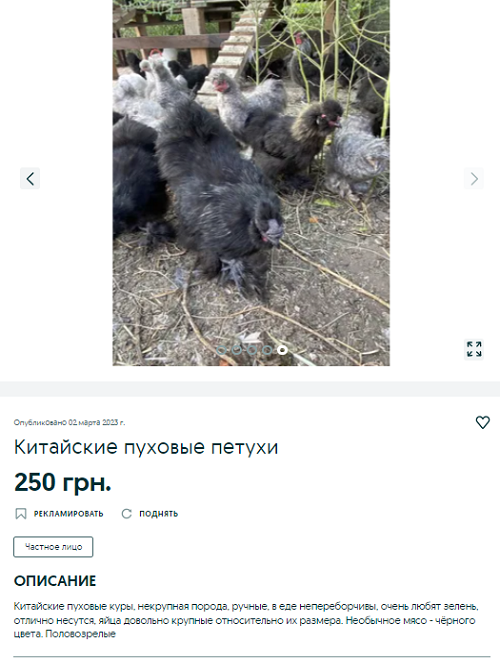The width and height of the screenshot is (500, 663).
Task: Click the 250 грн. price
Action: (x=63, y=482)
